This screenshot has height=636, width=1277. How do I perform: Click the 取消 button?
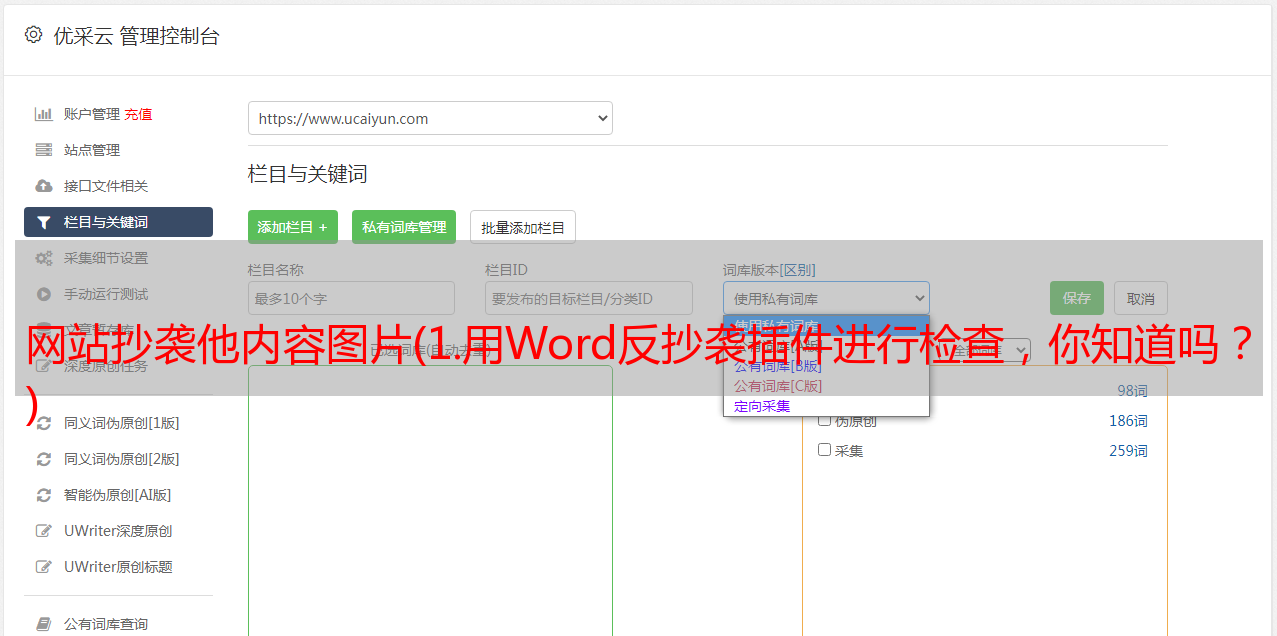(x=1141, y=298)
